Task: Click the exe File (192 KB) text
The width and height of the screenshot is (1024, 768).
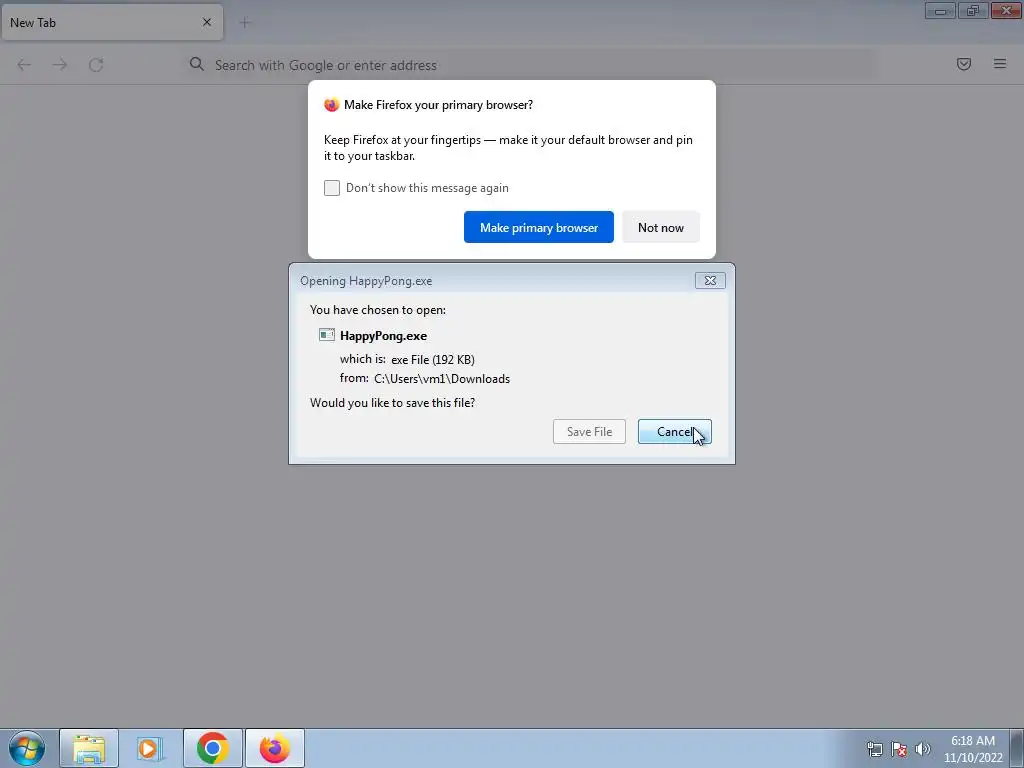Action: [433, 359]
